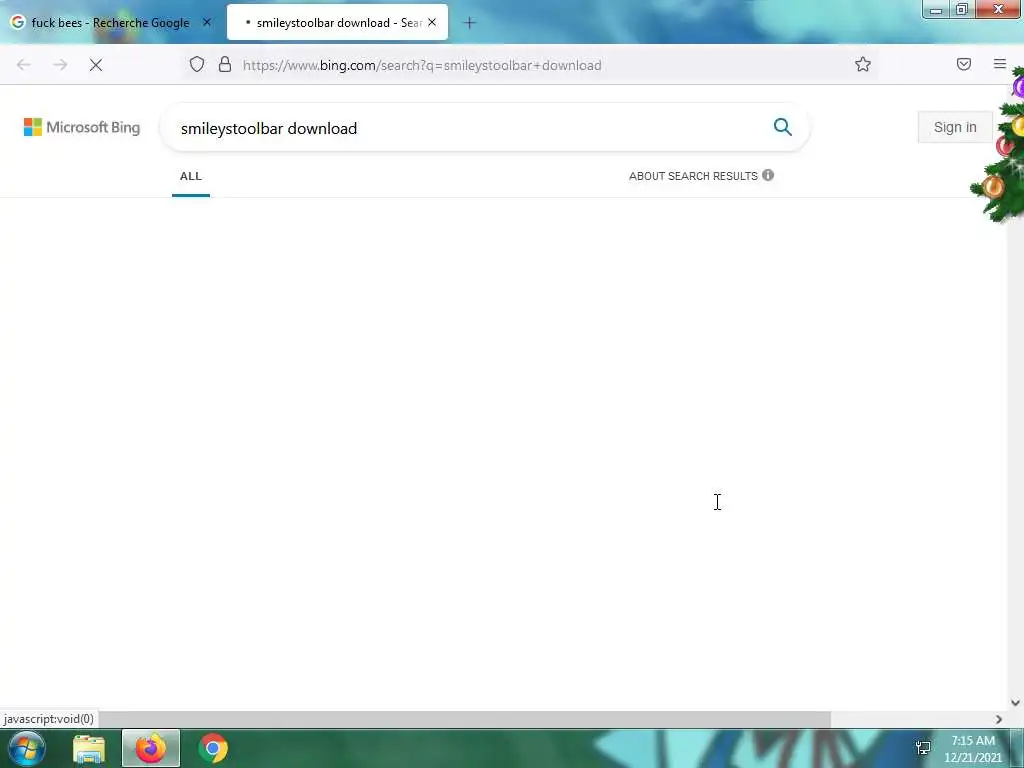
Task: Open the tracking protection shield
Action: [197, 64]
